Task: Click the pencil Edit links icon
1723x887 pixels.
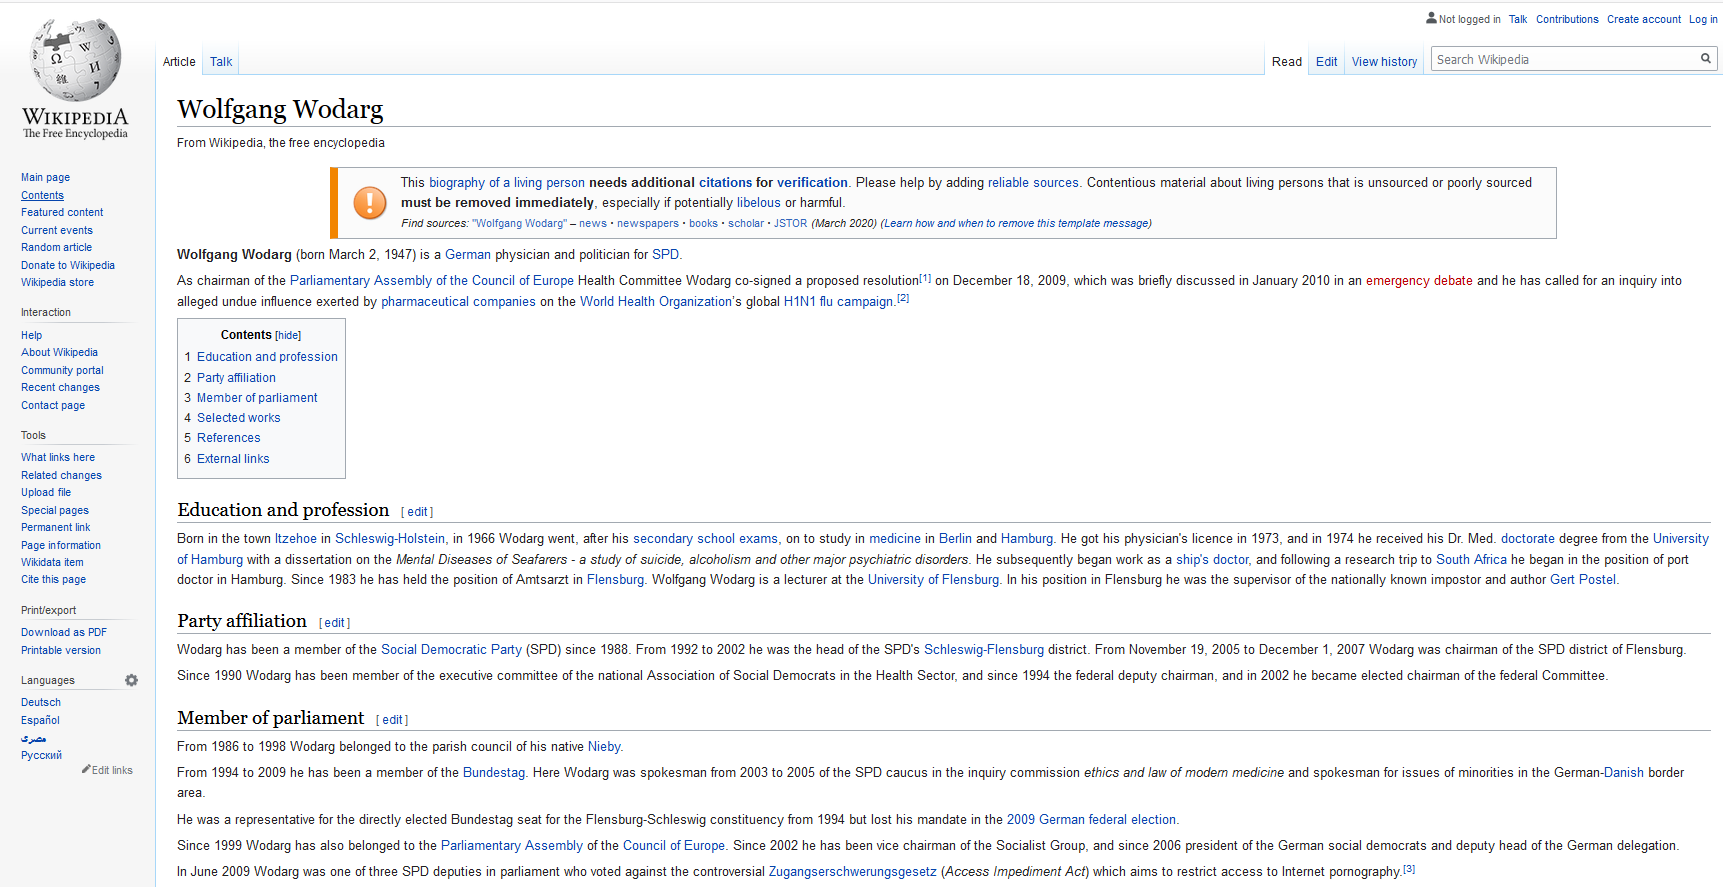Action: pyautogui.click(x=86, y=770)
